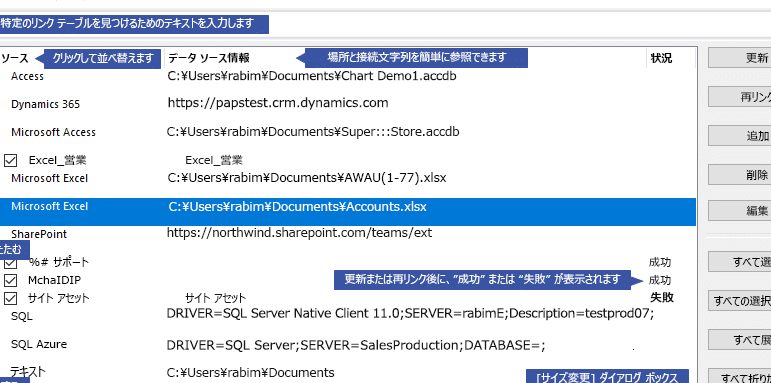Click path ending Super:::Store.accdb
This screenshot has width=771, height=383.
(x=313, y=132)
